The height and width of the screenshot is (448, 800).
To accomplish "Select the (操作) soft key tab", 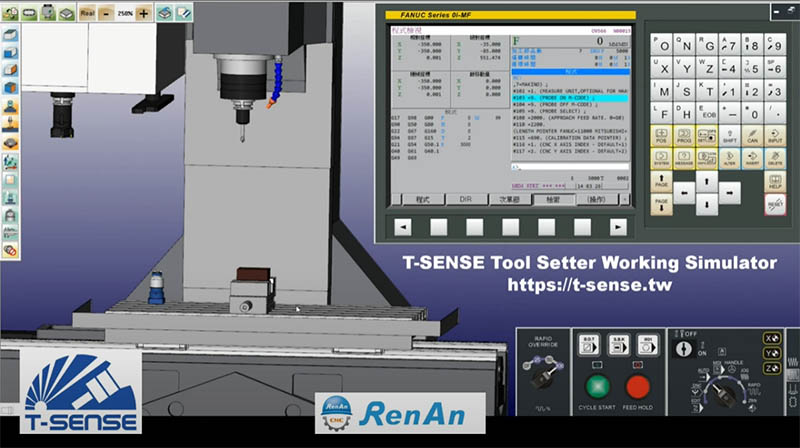I will (596, 200).
